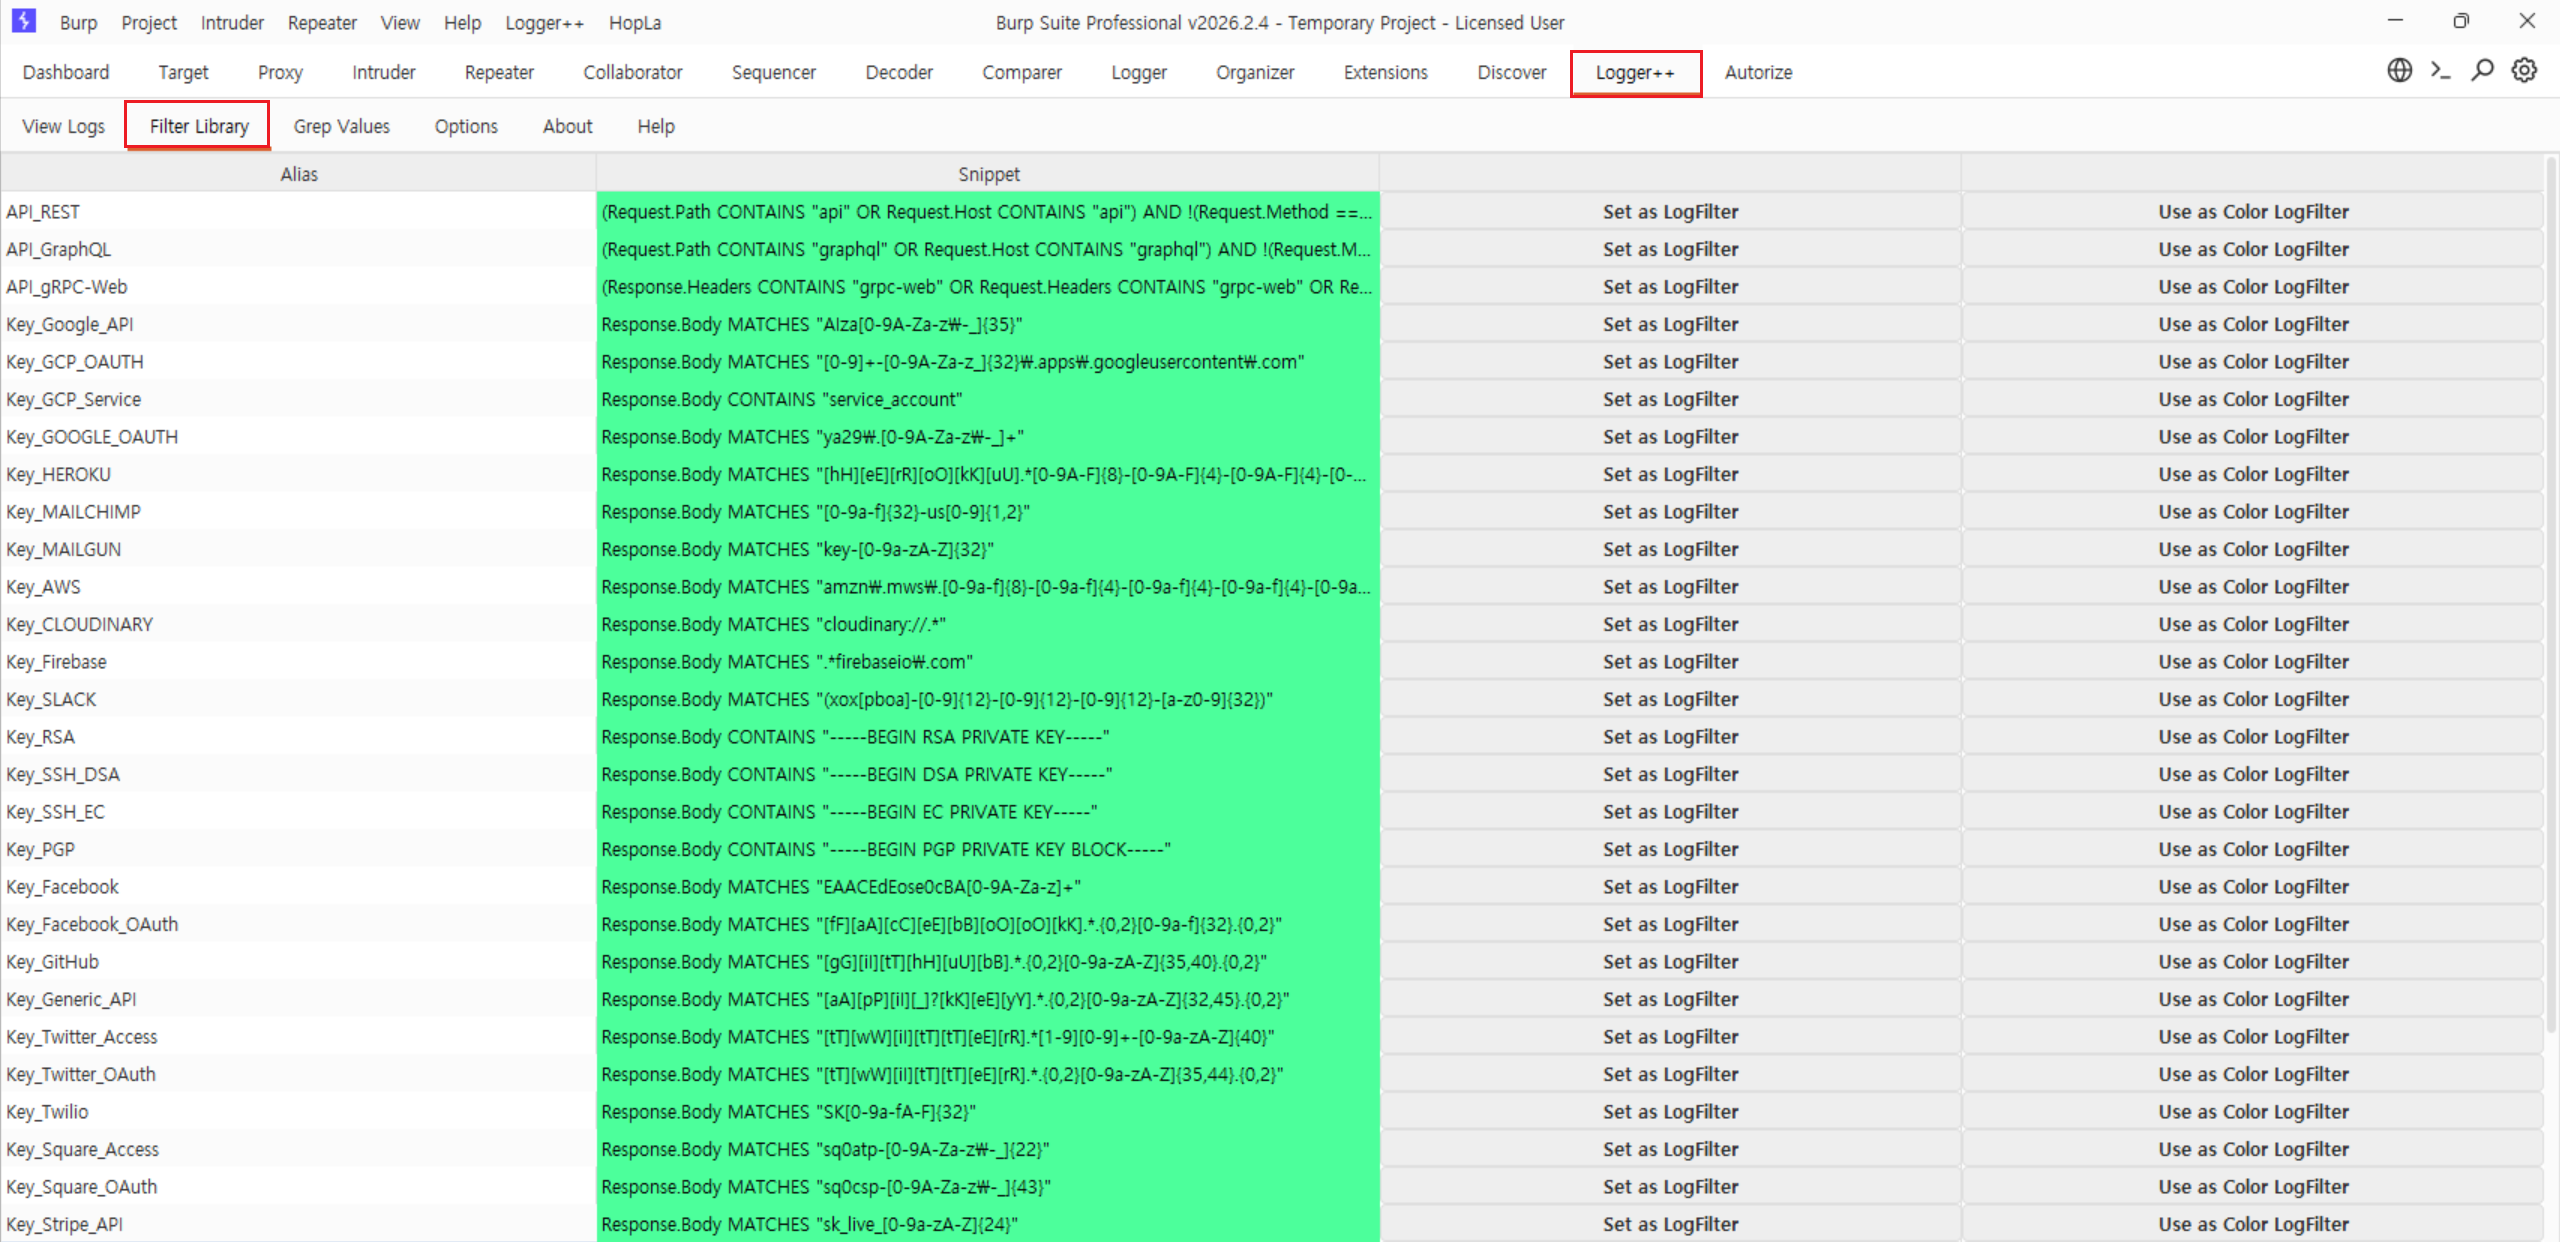The height and width of the screenshot is (1242, 2560).
Task: Open the command palette terminal icon
Action: 2441,71
